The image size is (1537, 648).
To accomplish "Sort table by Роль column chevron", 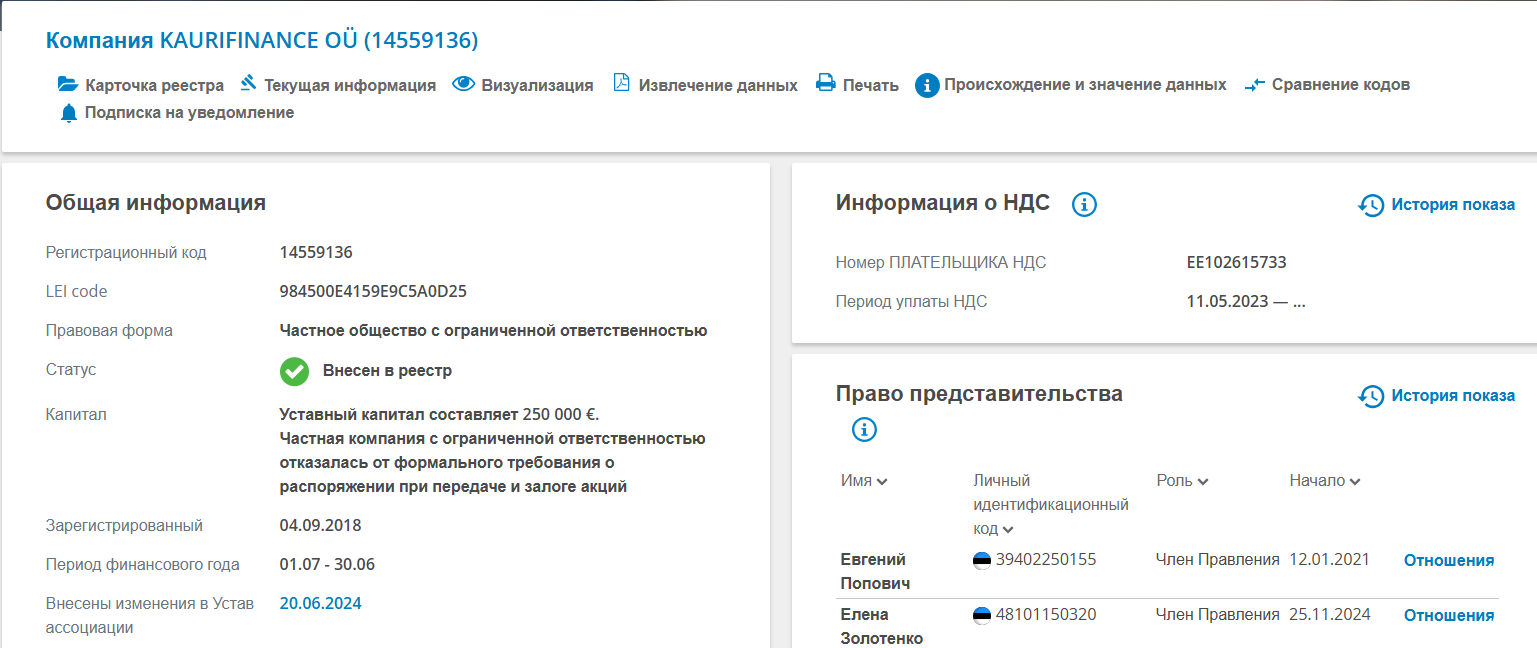I will pos(1203,481).
